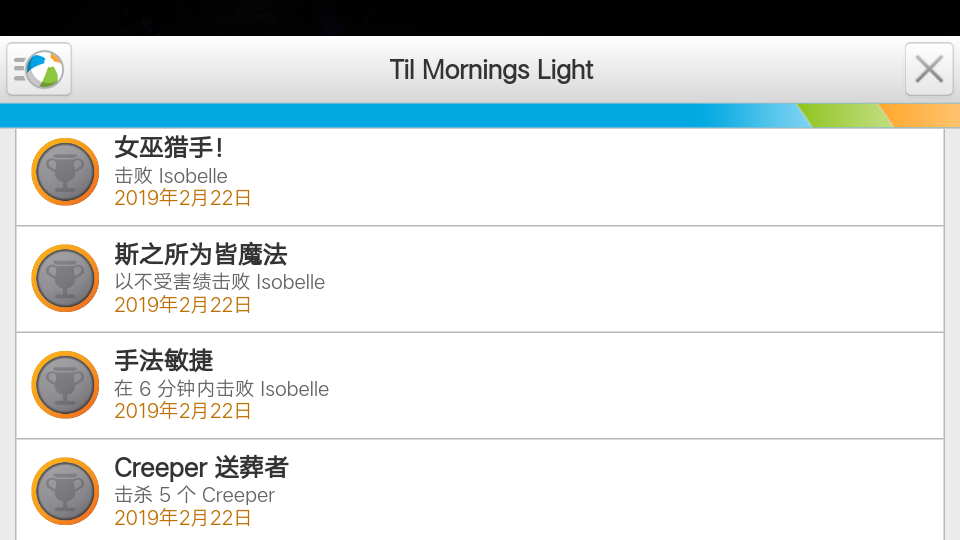
Task: Click the date under 手法敏捷
Action: pos(182,411)
